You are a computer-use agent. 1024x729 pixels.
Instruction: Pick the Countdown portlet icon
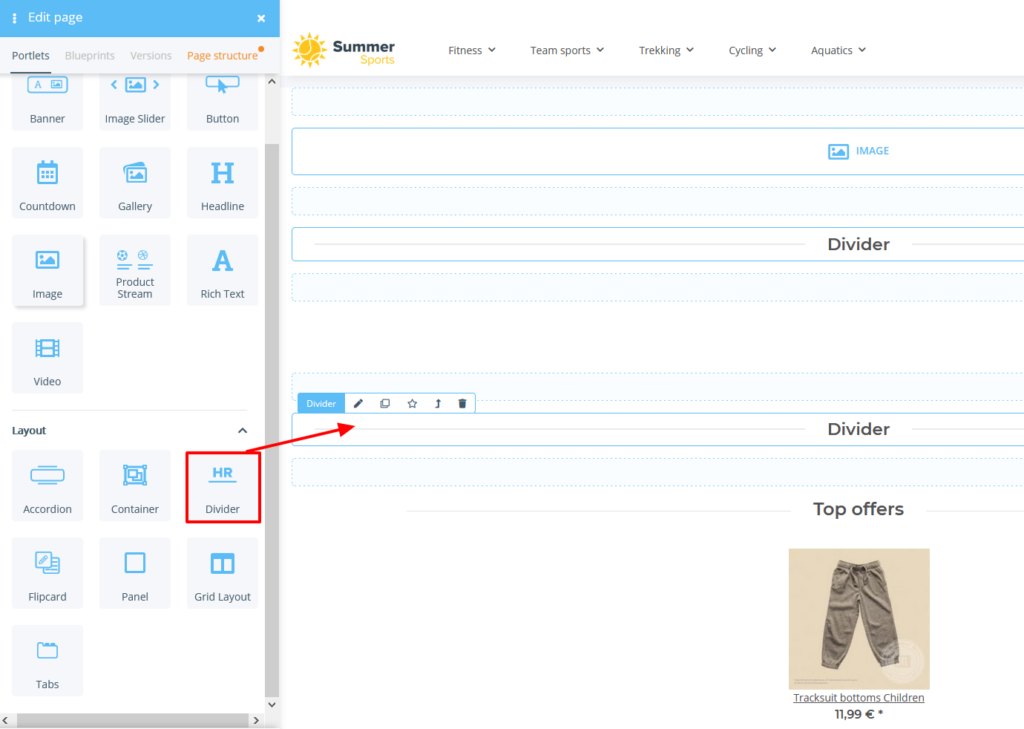(47, 182)
